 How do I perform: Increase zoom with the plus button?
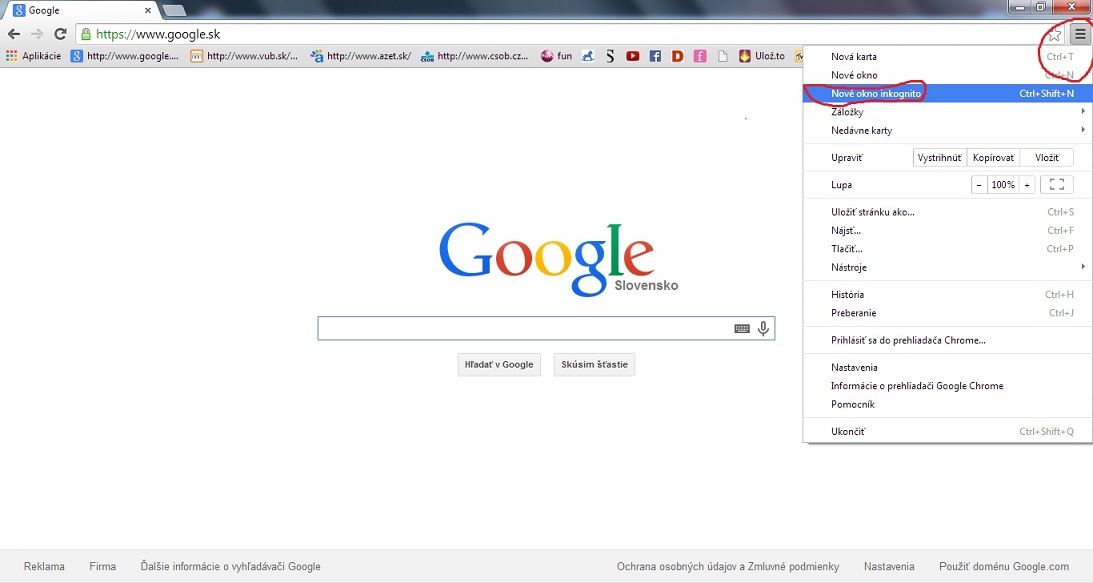click(x=1026, y=185)
